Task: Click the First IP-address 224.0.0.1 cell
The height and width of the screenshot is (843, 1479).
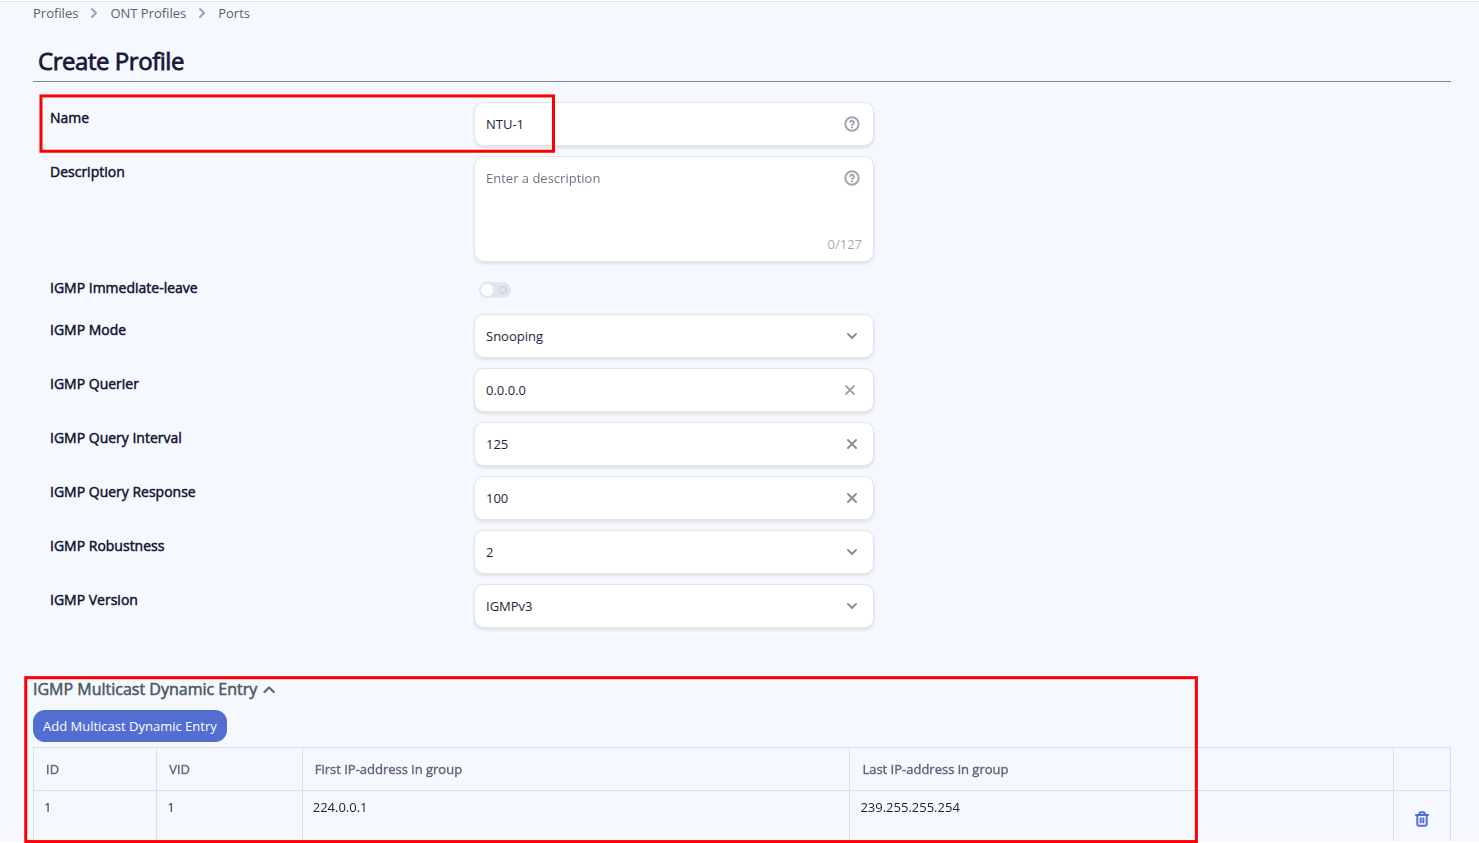Action: [340, 808]
